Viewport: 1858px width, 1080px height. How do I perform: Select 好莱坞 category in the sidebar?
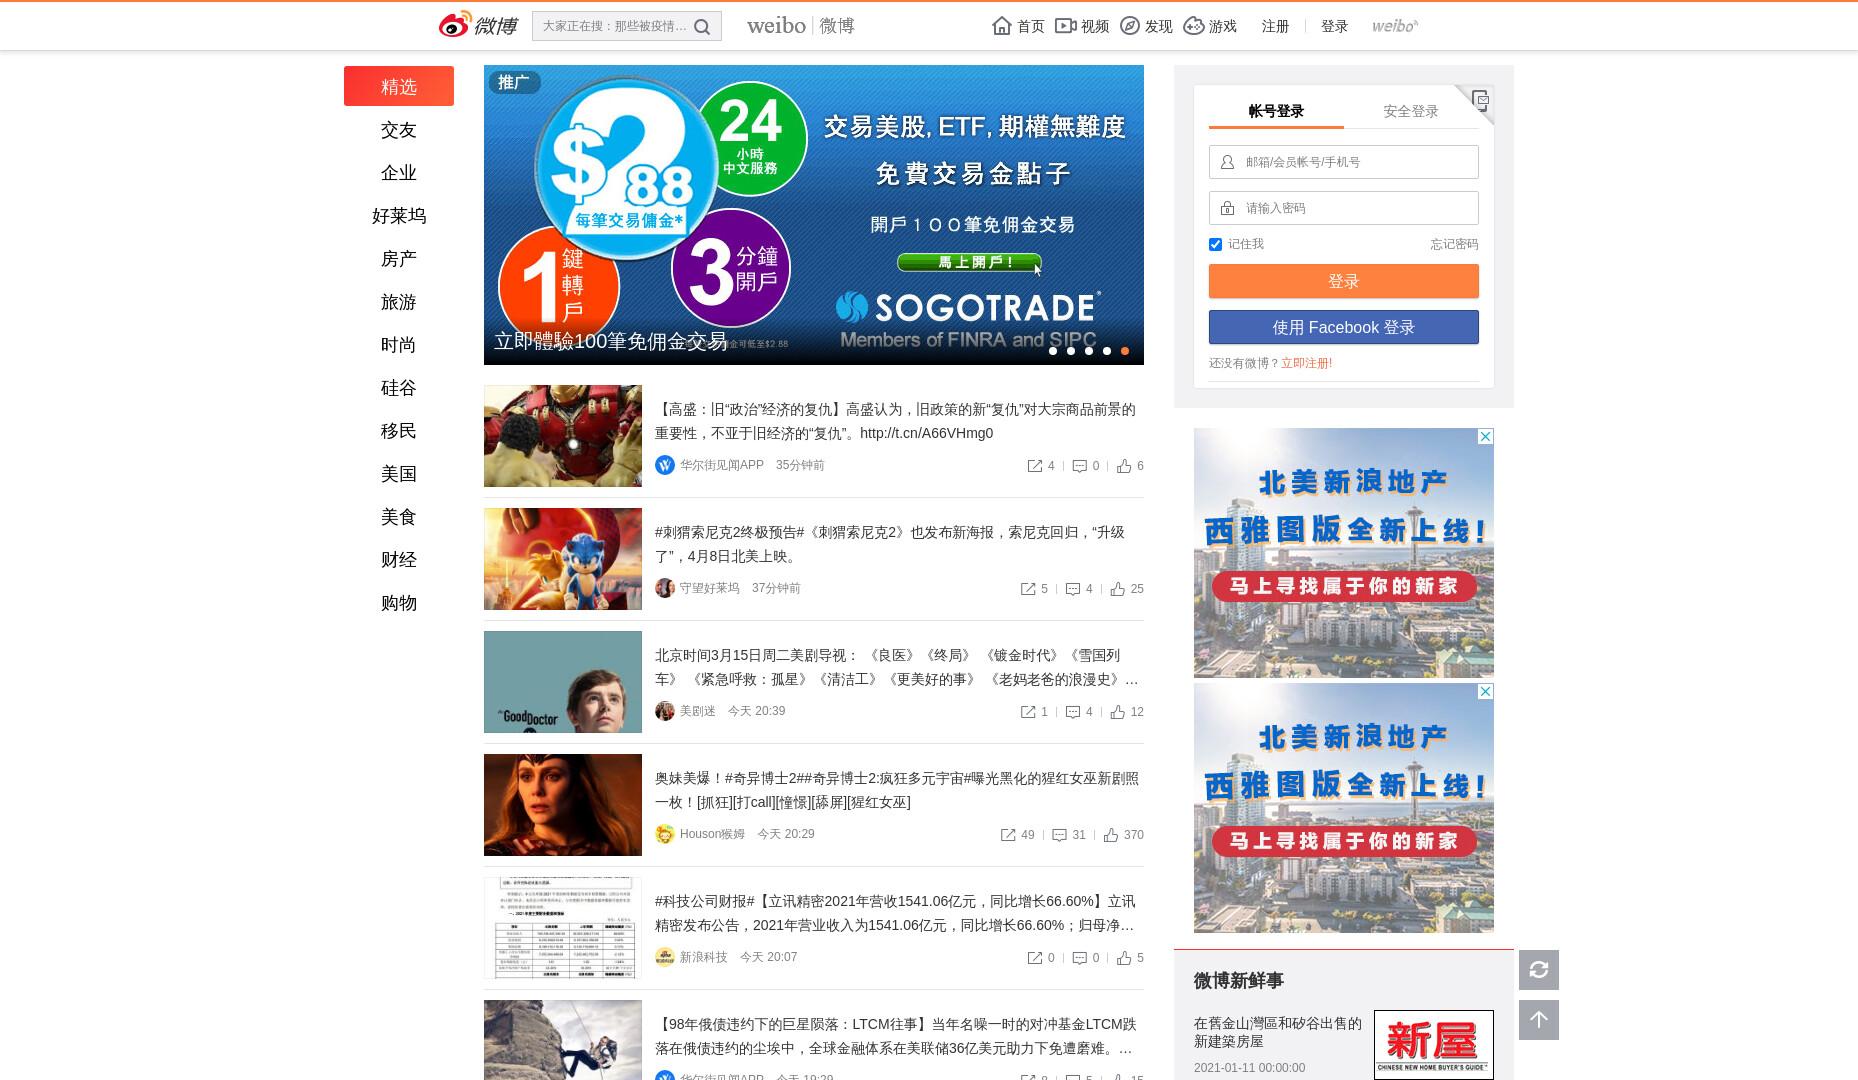click(x=399, y=216)
